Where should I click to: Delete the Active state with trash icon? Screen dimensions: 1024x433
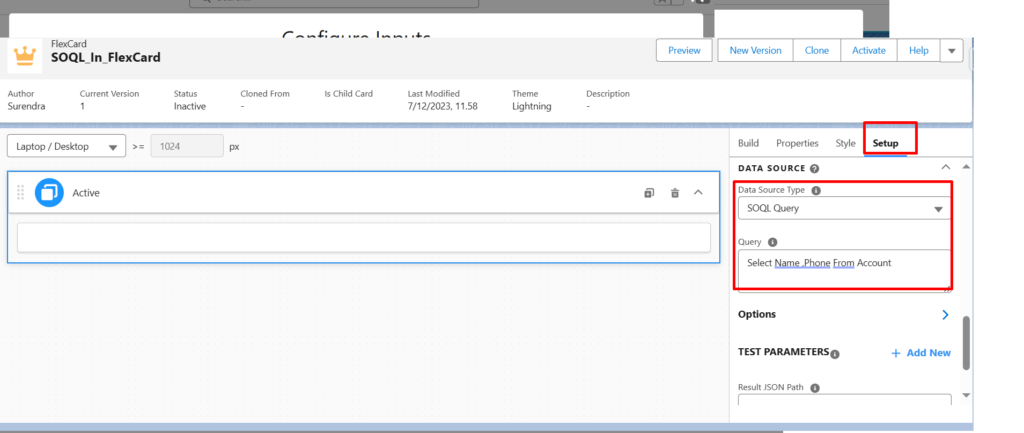coord(675,193)
